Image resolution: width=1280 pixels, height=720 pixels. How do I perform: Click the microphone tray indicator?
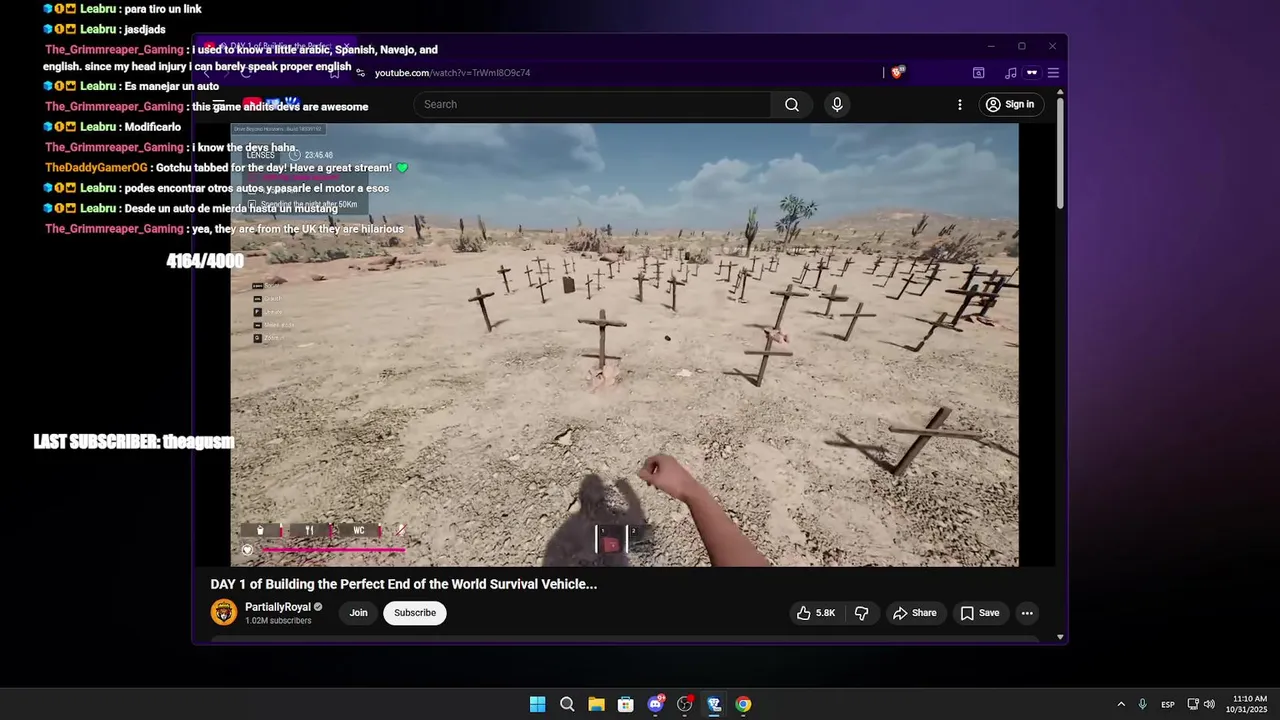pyautogui.click(x=1143, y=704)
